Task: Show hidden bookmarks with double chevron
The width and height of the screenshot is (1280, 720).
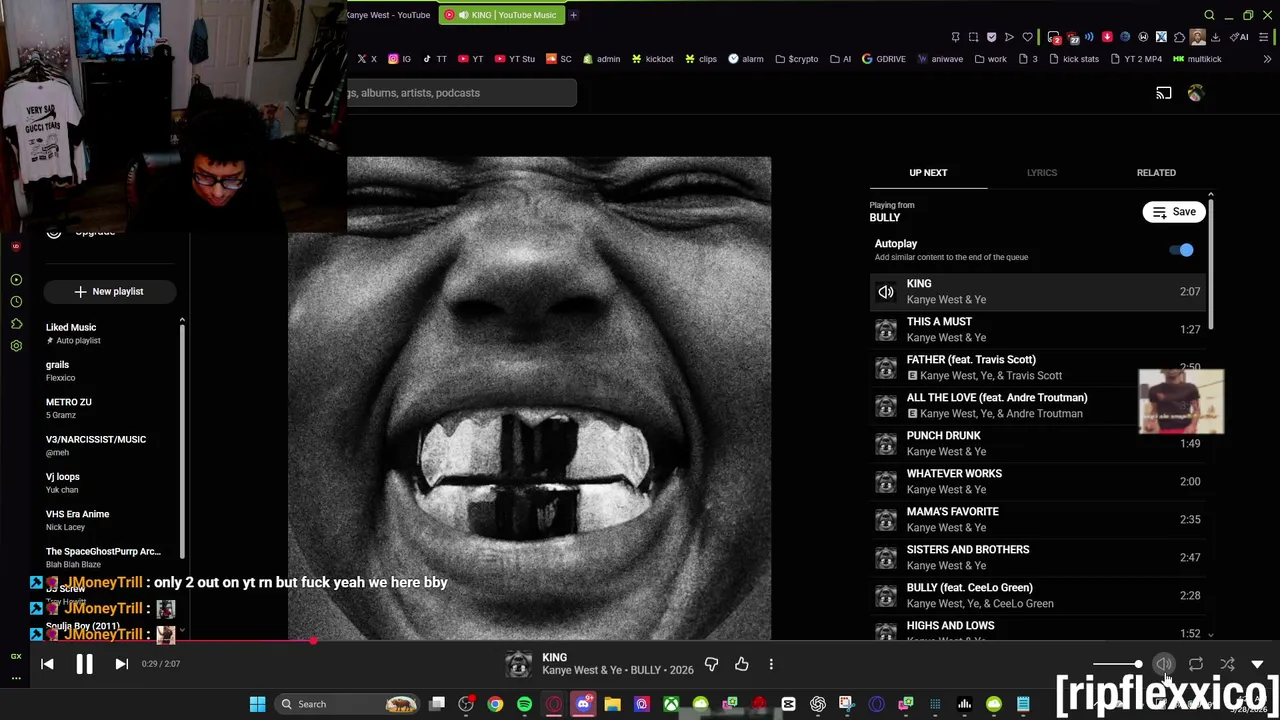Action: click(x=1267, y=59)
